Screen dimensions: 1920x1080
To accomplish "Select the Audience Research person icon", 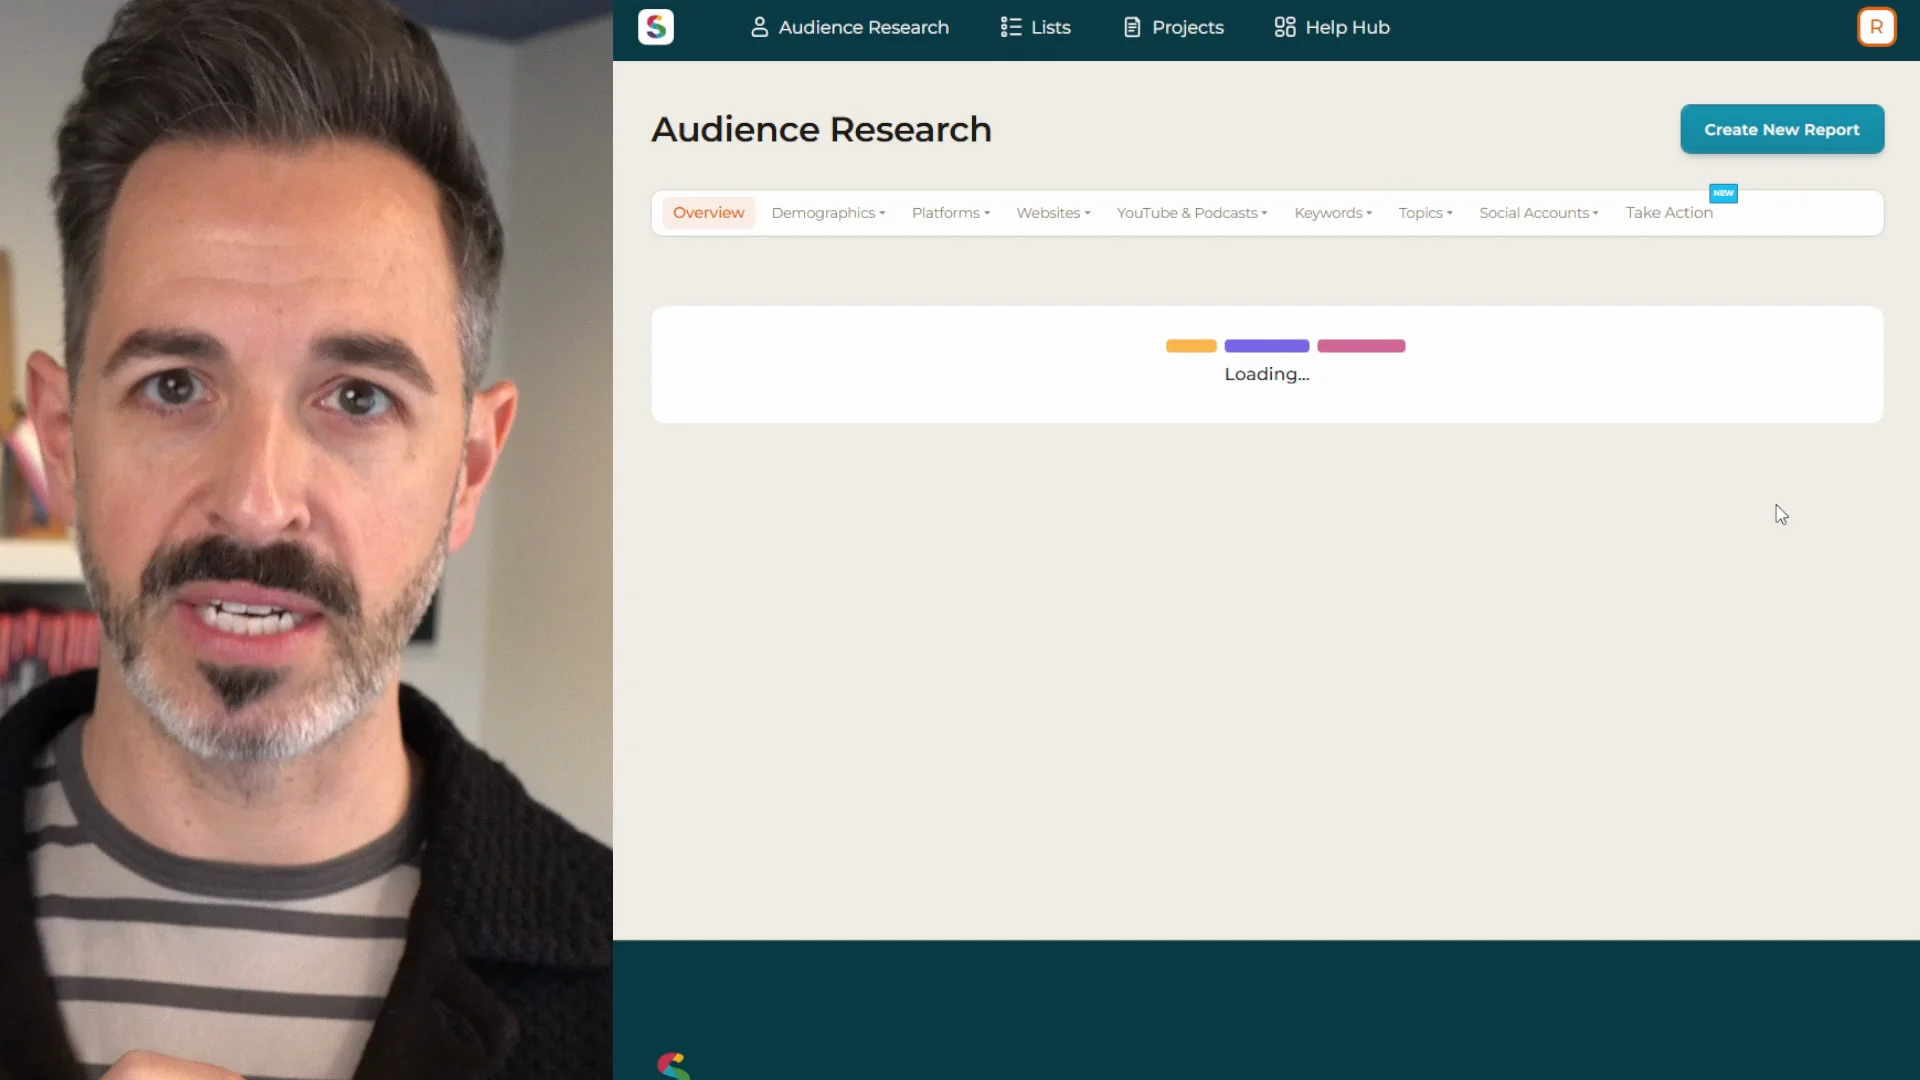I will tap(762, 27).
